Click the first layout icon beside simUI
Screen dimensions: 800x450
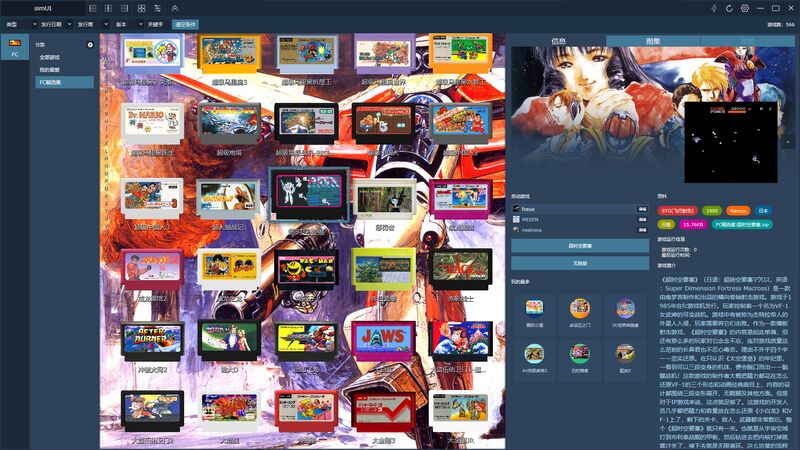92,8
